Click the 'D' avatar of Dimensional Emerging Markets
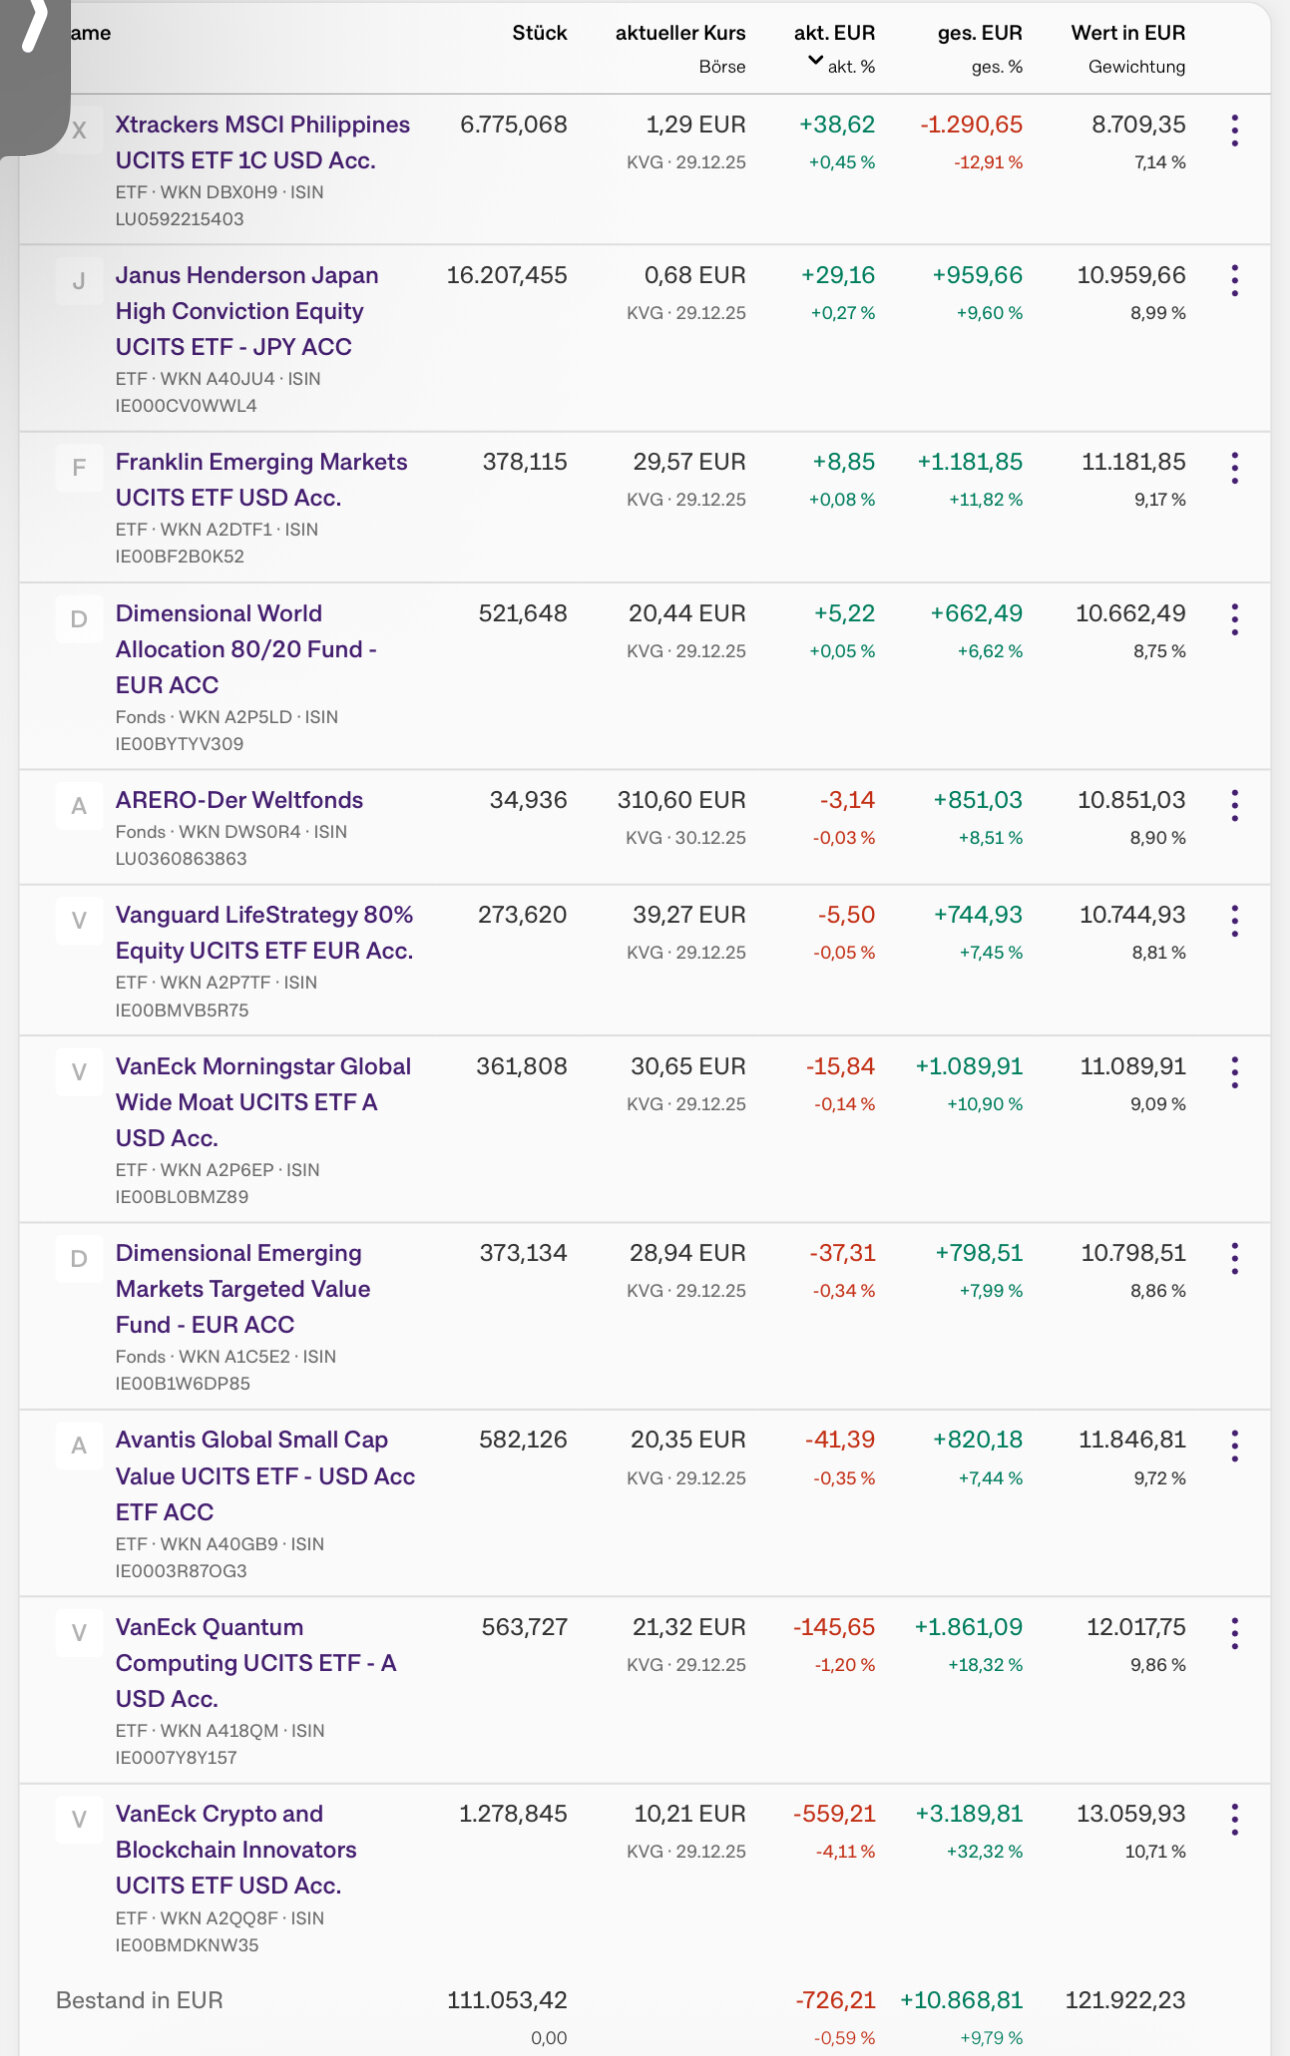Image resolution: width=1290 pixels, height=2056 pixels. [79, 1259]
